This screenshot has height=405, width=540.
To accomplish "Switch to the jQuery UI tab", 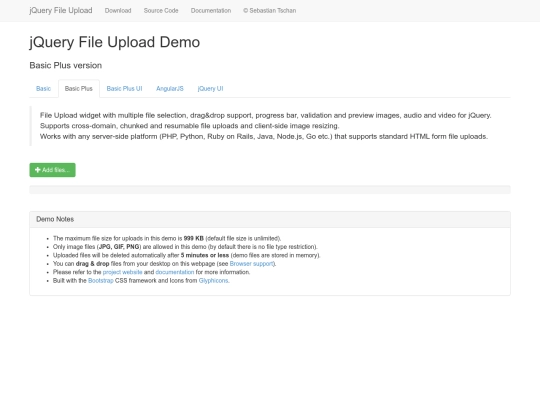I will tap(210, 89).
